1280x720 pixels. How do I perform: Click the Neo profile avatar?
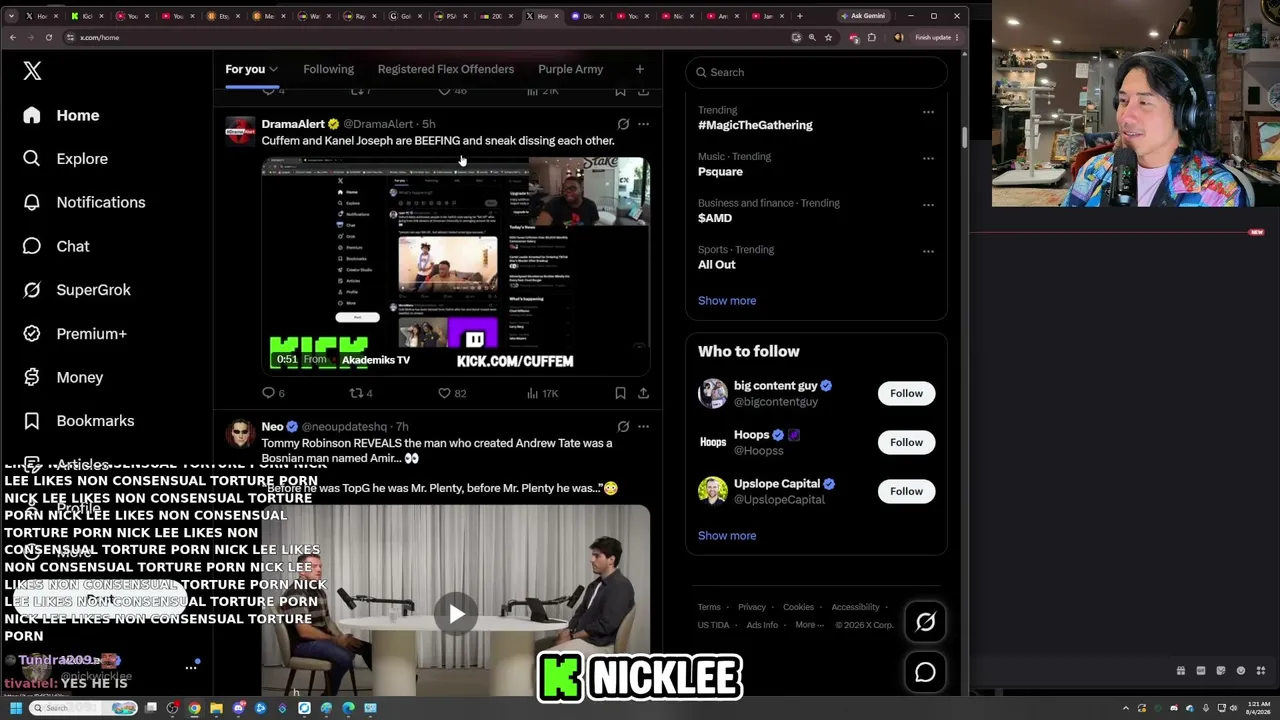point(240,432)
